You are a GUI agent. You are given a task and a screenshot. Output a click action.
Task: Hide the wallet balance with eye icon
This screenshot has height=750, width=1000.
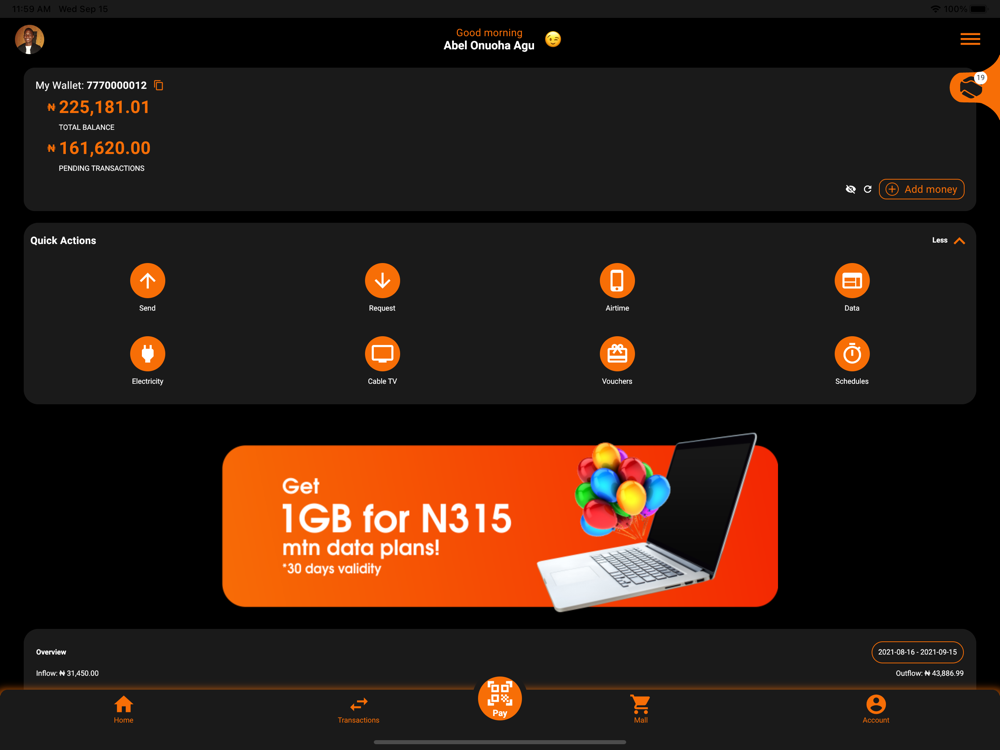[850, 189]
